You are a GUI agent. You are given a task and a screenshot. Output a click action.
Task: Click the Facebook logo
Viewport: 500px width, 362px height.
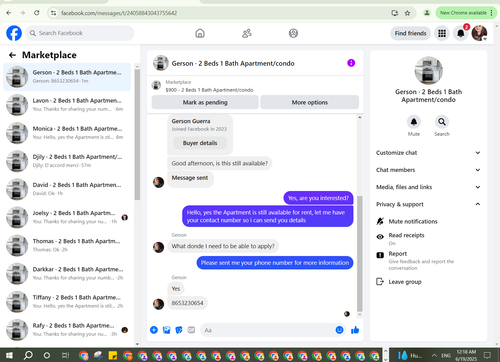coord(14,33)
